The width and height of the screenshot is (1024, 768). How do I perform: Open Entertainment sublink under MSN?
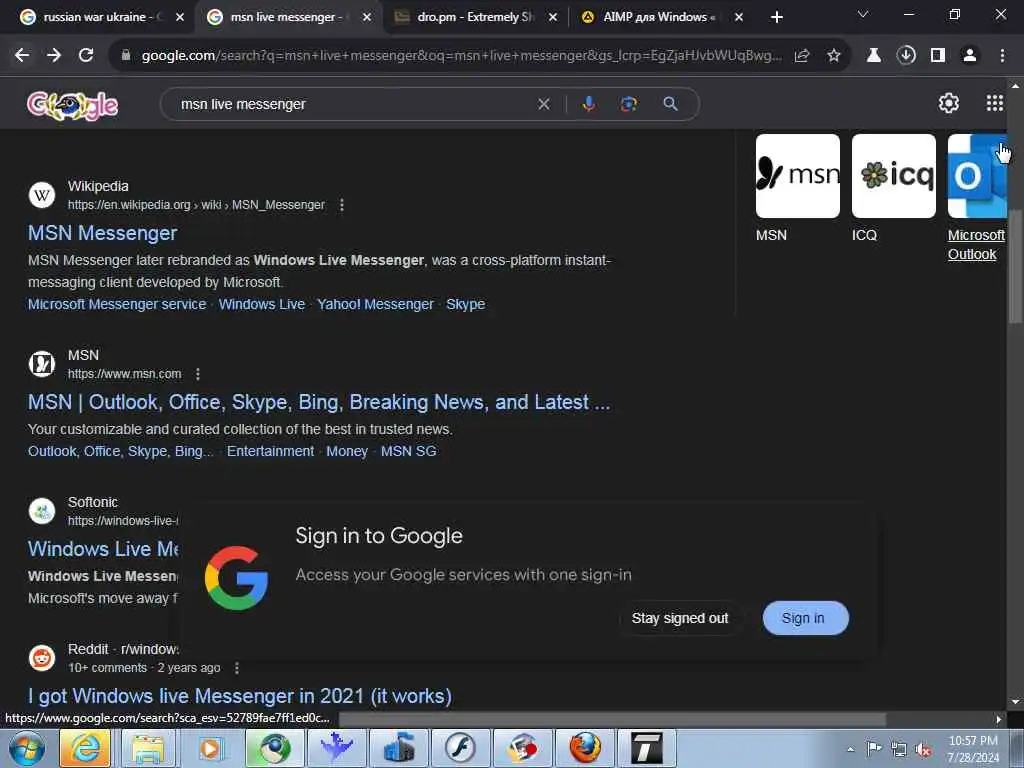click(270, 451)
